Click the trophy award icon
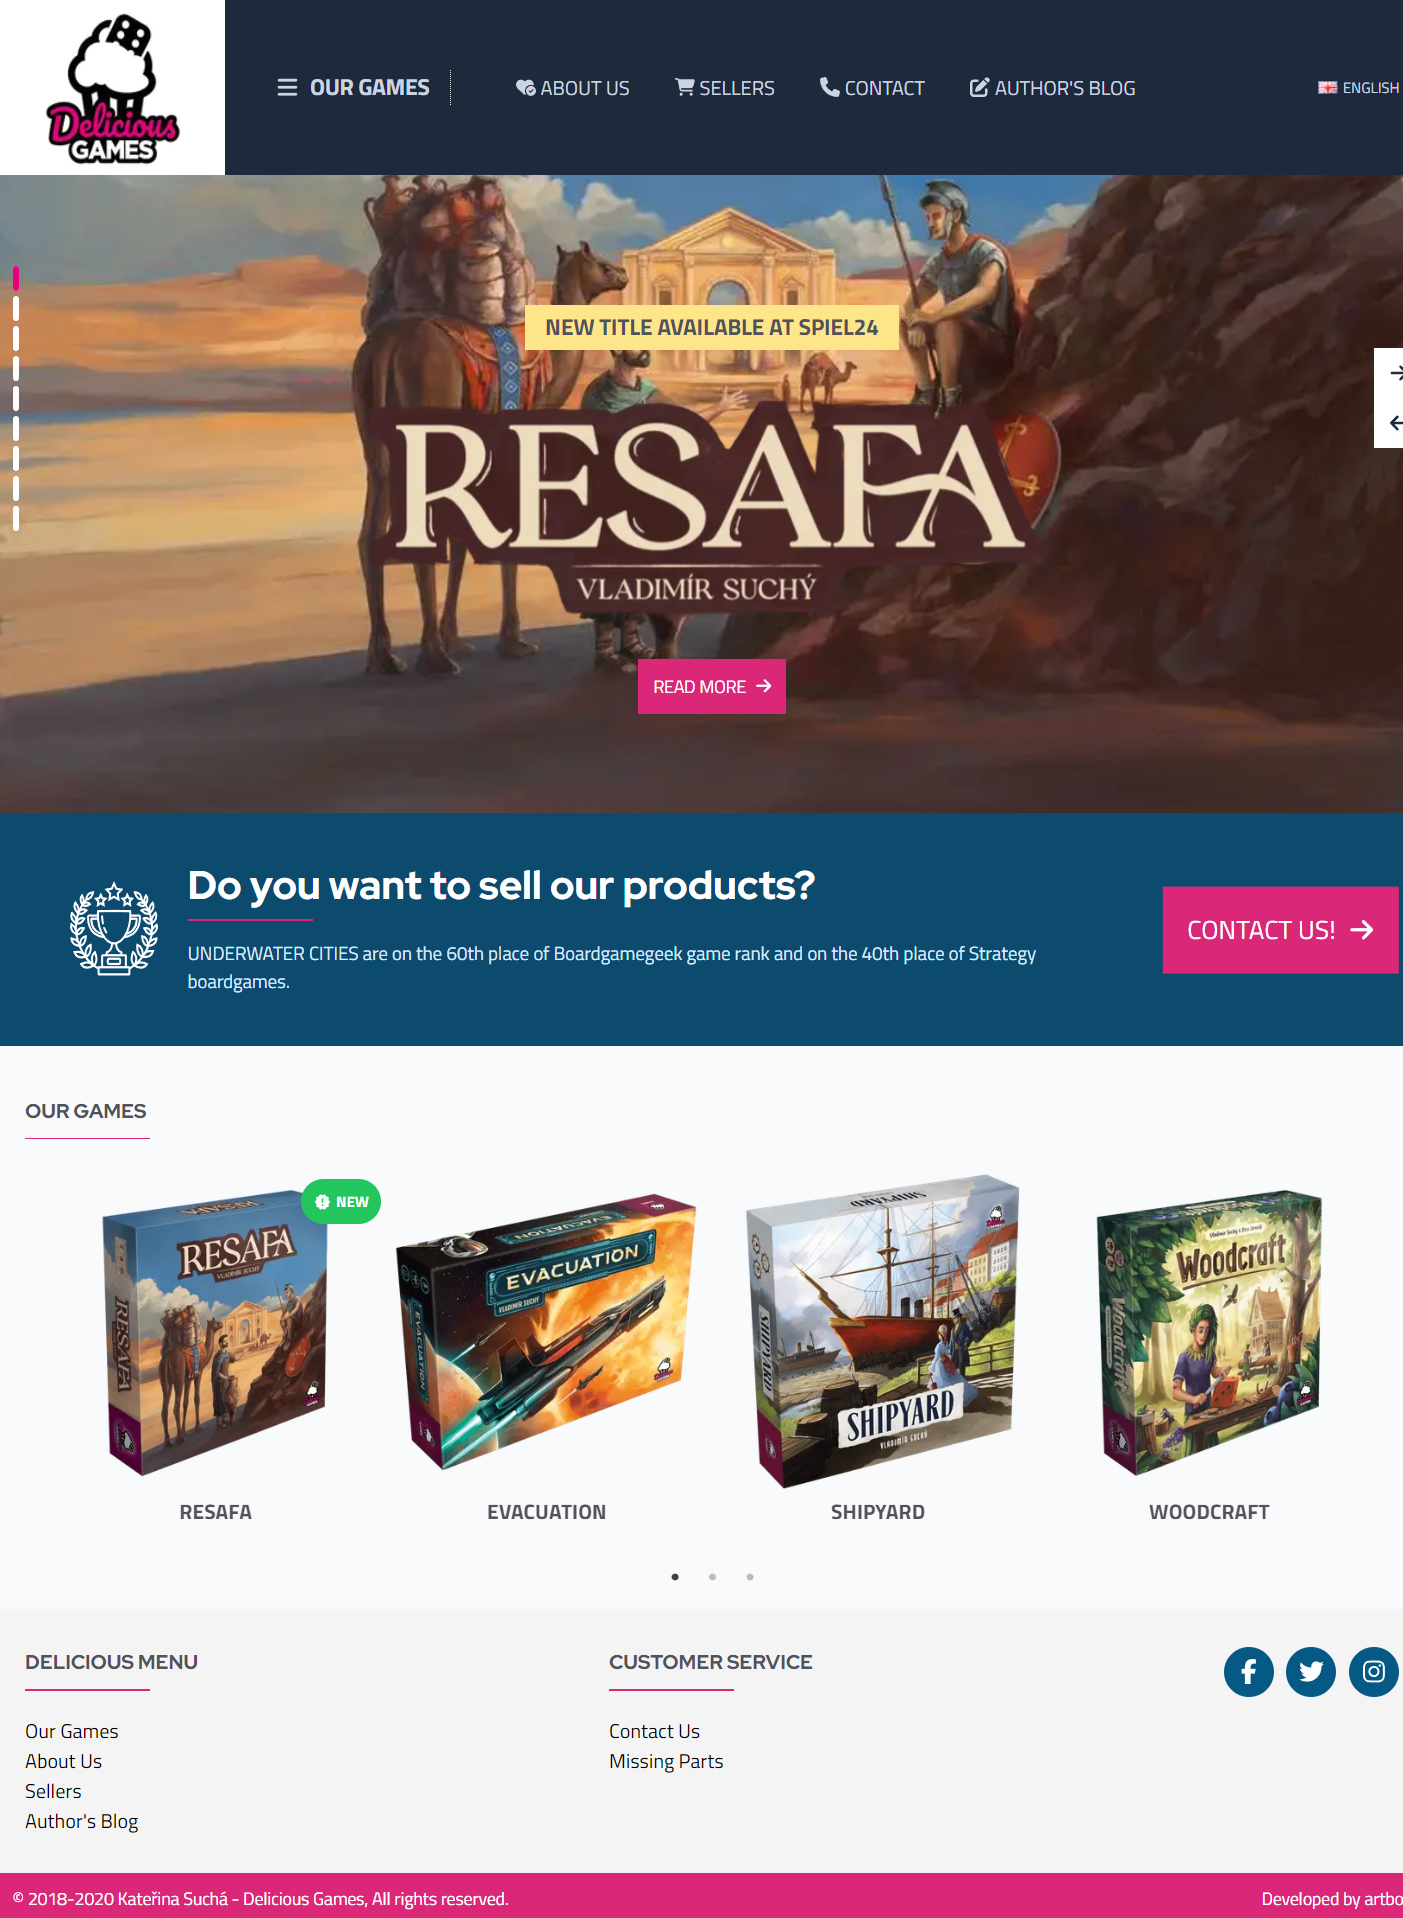The width and height of the screenshot is (1403, 1918). 113,929
